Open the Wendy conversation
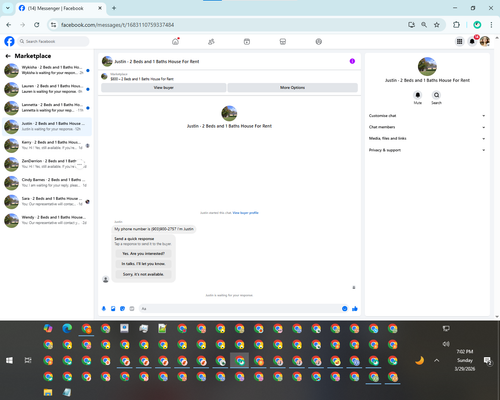The width and height of the screenshot is (500, 400). pos(47,220)
